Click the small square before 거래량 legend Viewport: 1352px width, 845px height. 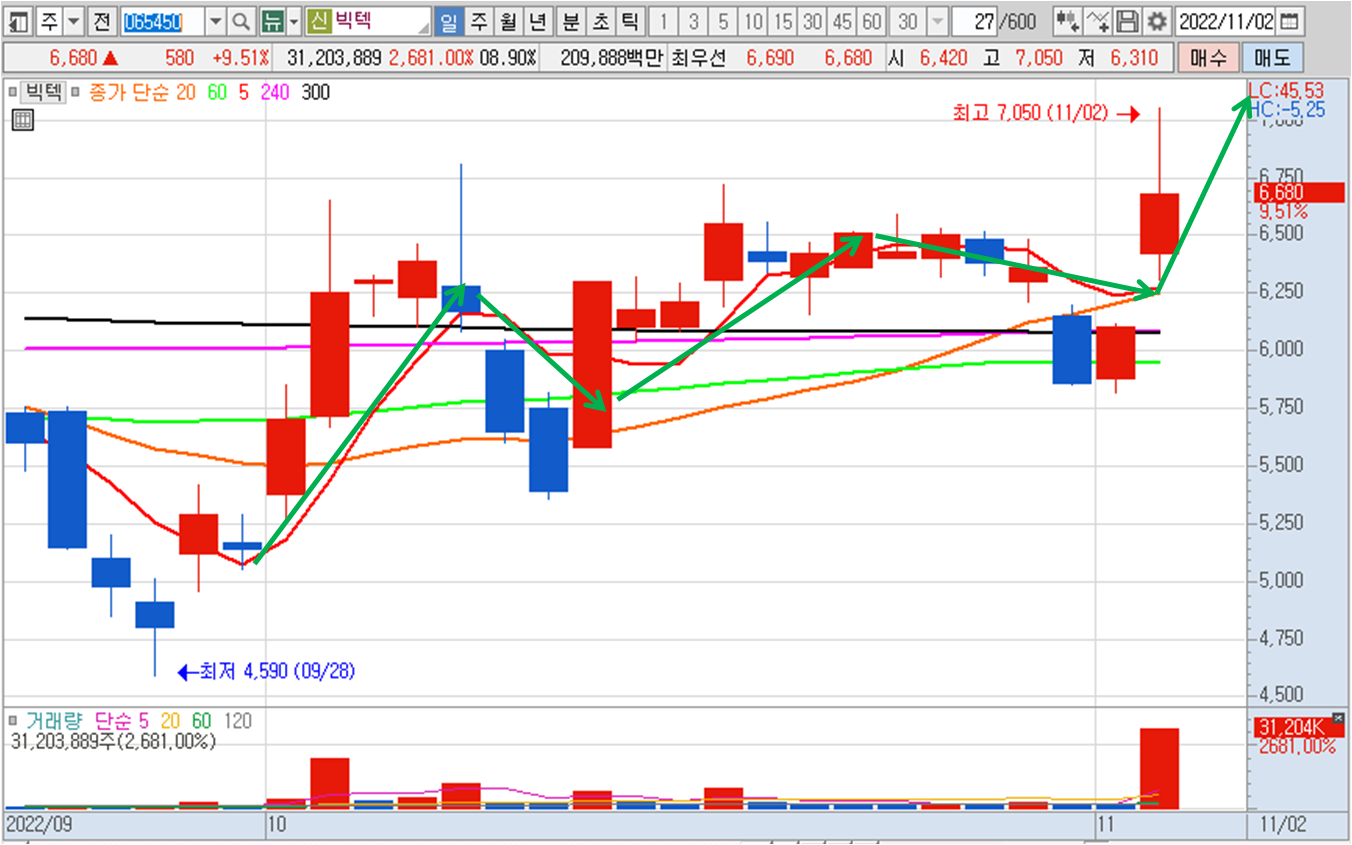pyautogui.click(x=14, y=720)
